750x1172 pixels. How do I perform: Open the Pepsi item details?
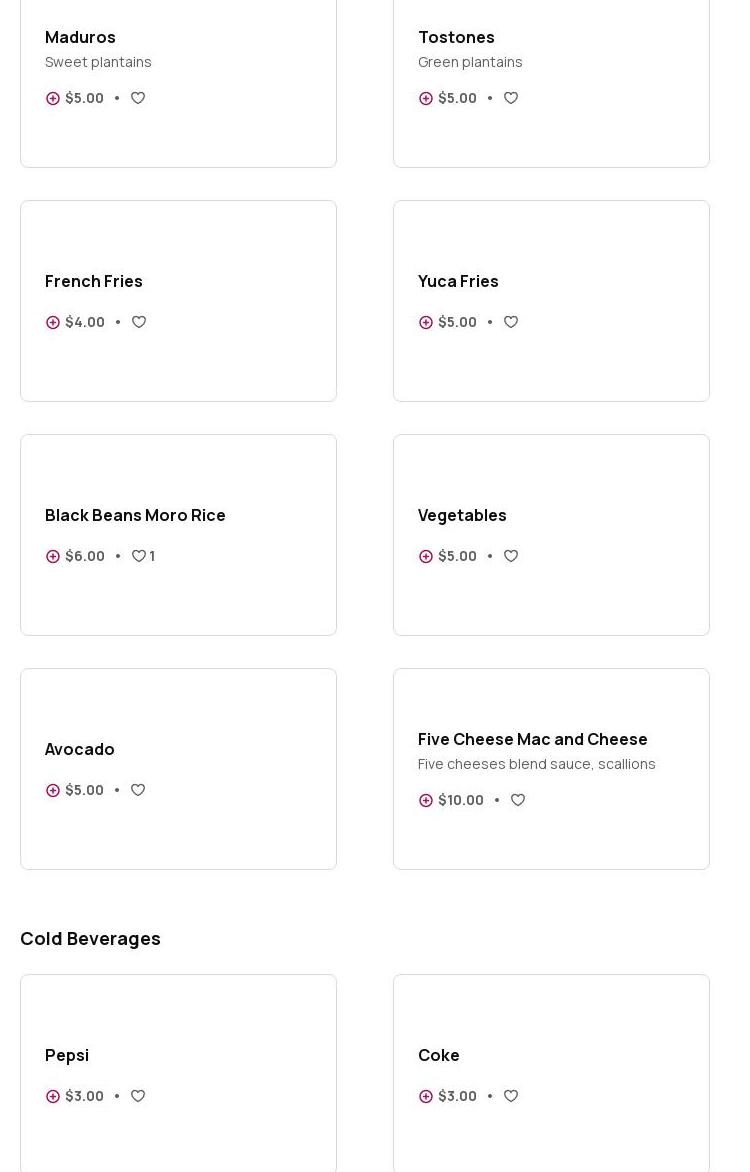coord(67,1055)
